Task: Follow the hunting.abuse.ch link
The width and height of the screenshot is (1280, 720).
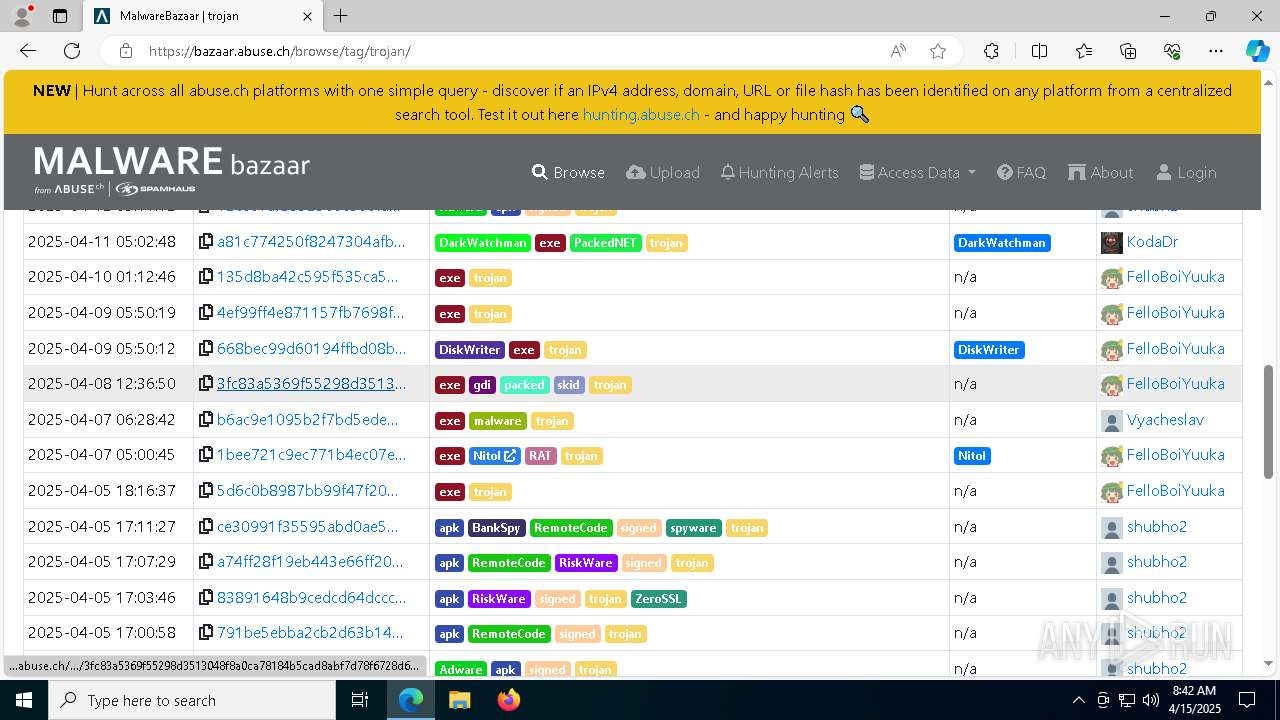Action: (x=641, y=114)
